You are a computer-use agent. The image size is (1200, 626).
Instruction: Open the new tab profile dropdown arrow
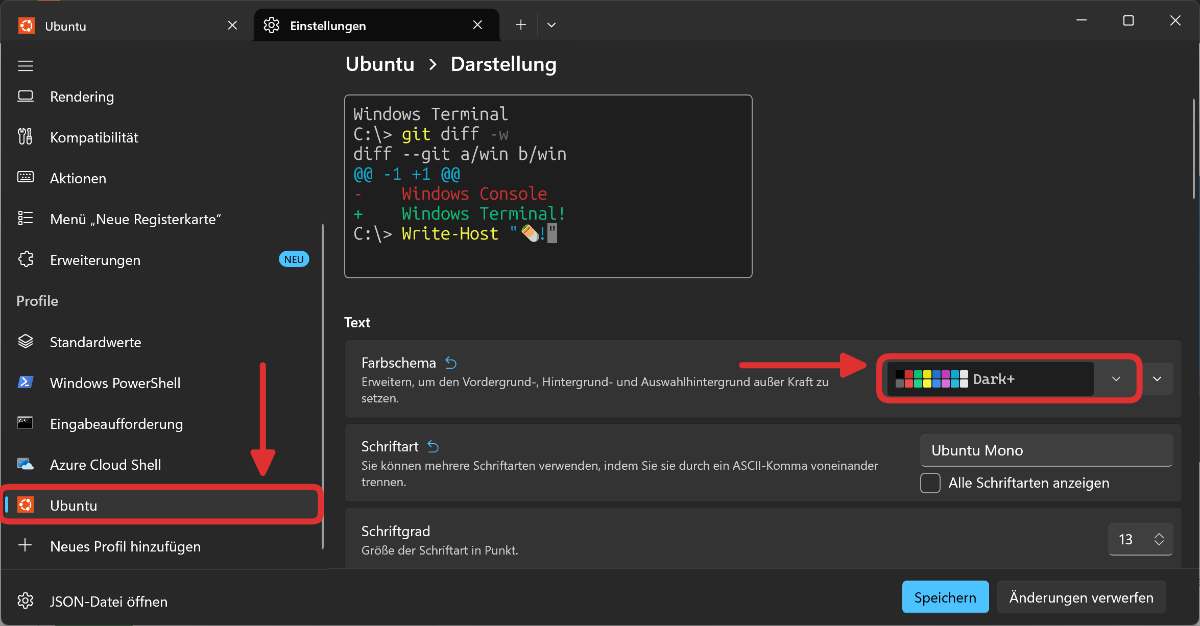(551, 25)
